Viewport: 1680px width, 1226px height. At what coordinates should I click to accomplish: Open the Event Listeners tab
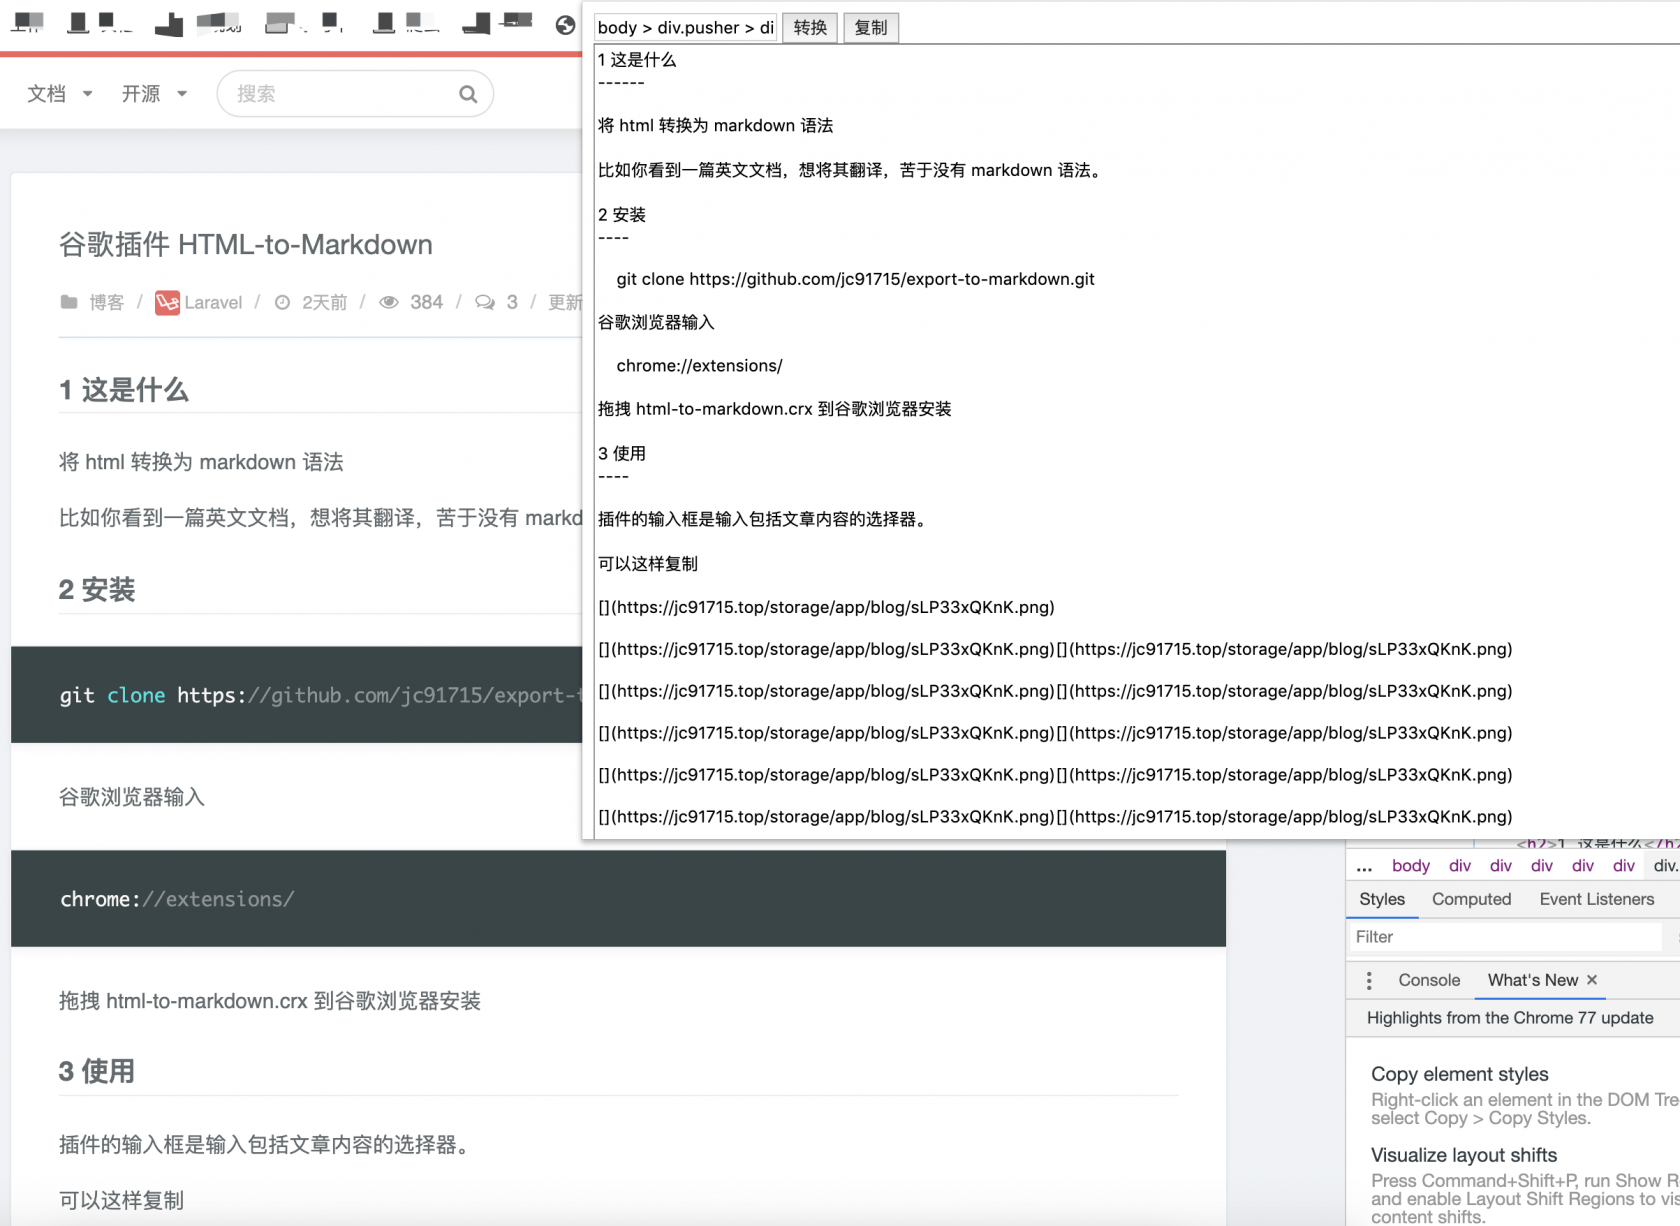[x=1597, y=899]
